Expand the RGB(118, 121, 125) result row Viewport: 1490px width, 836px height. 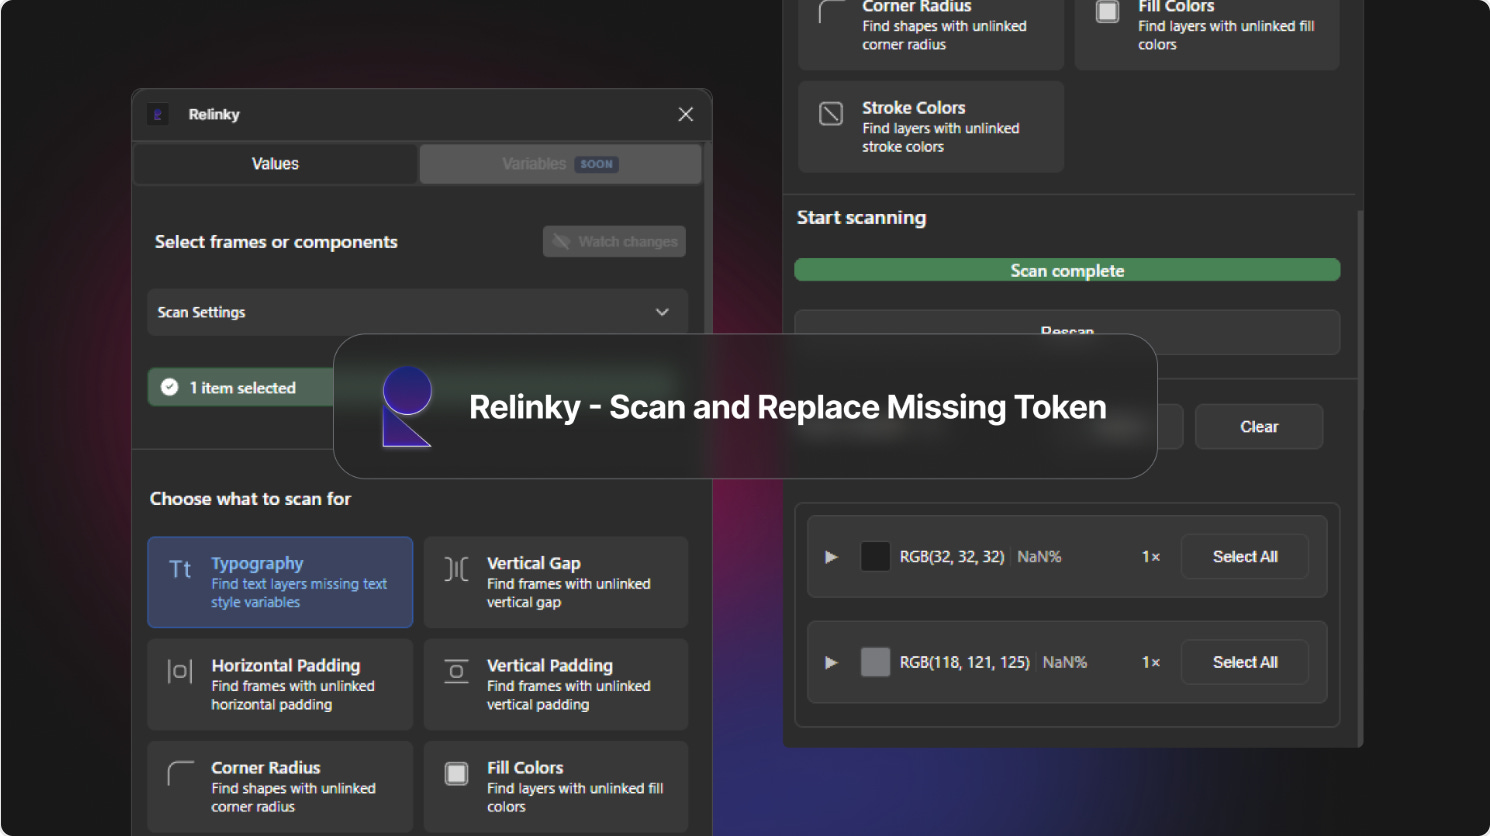point(831,662)
